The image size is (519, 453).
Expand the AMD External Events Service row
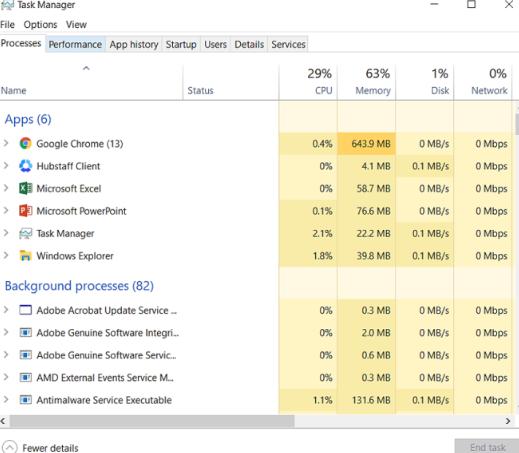pyautogui.click(x=6, y=377)
